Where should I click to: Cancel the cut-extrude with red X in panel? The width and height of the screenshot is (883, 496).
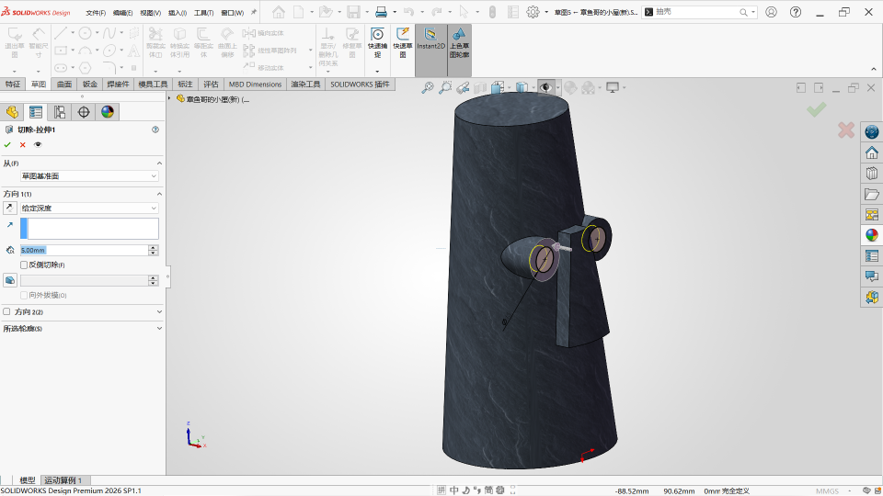23,145
